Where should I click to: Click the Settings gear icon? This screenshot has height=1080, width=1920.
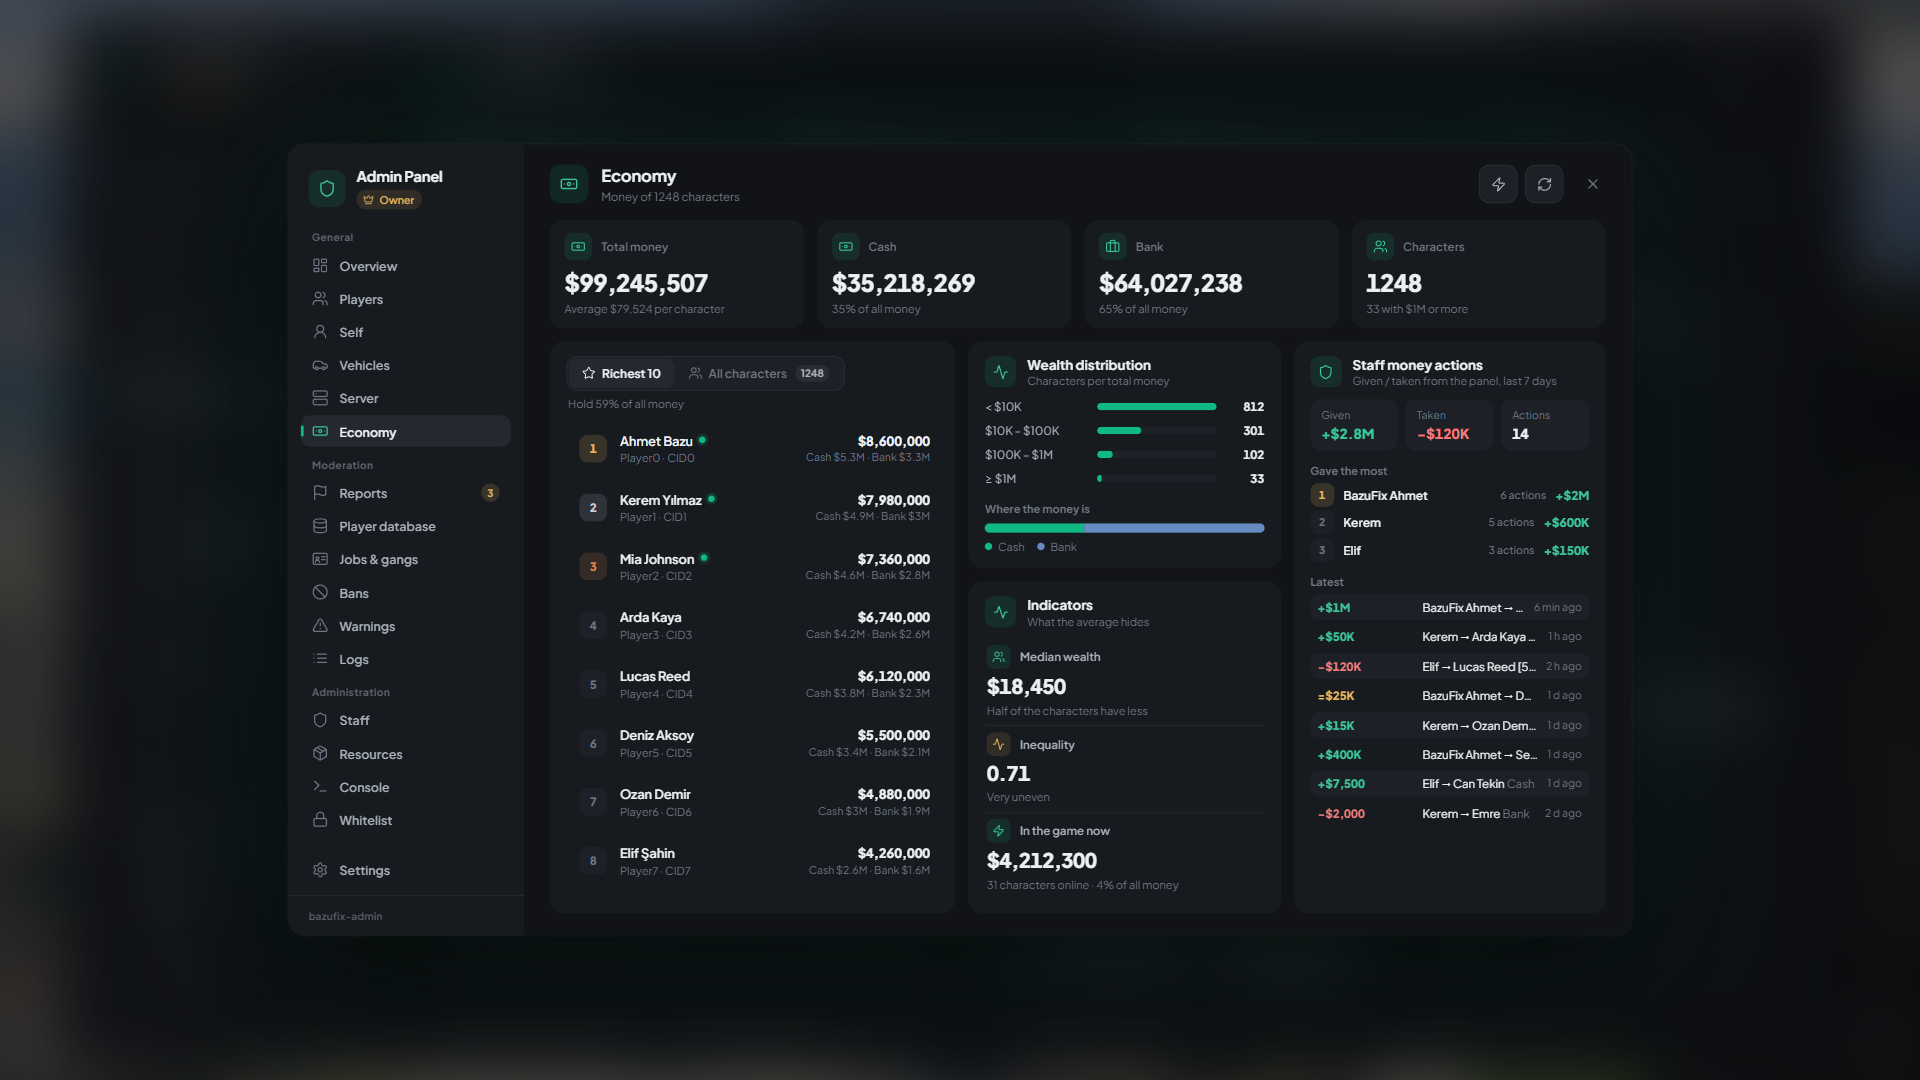tap(320, 870)
